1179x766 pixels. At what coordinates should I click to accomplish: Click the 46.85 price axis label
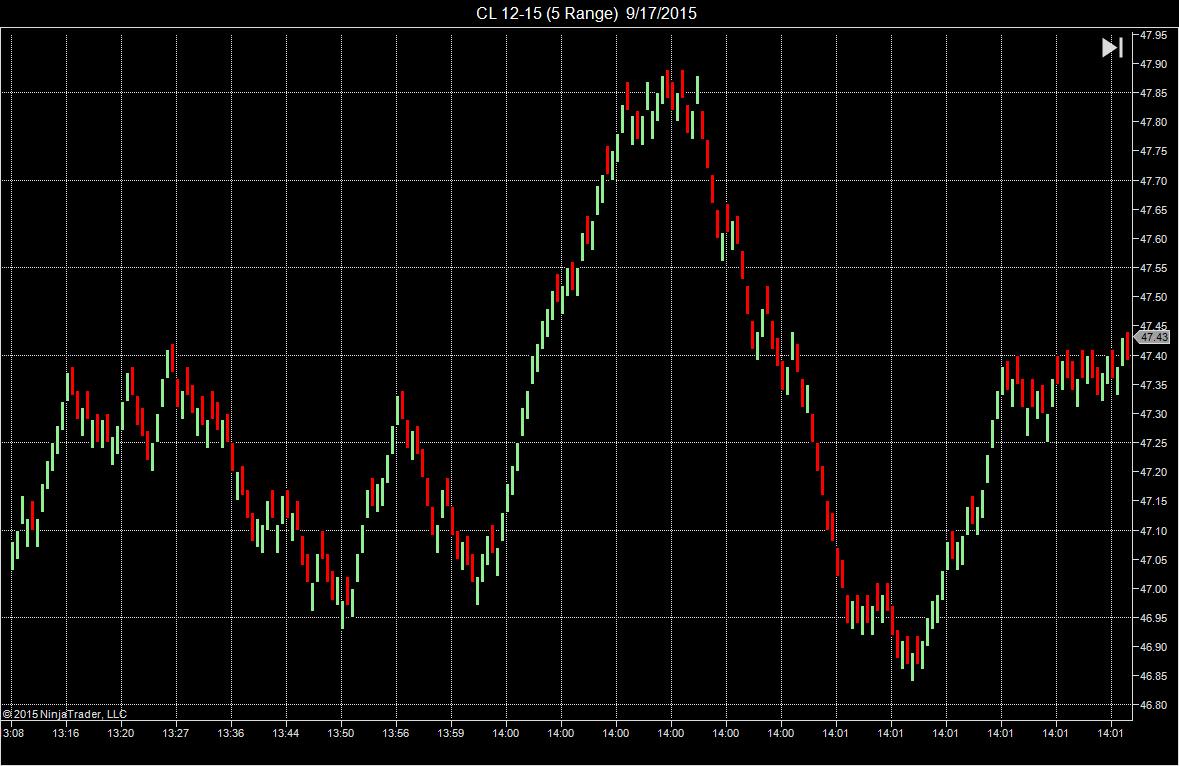1154,677
